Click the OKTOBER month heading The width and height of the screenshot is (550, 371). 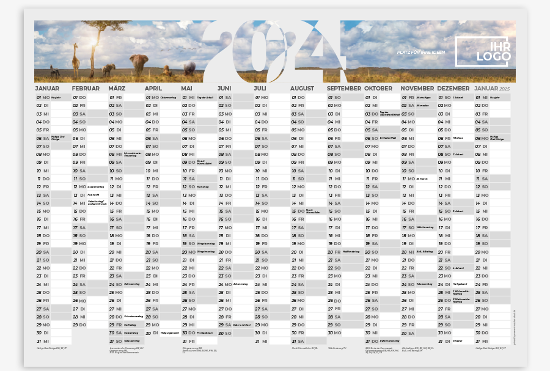tap(378, 88)
